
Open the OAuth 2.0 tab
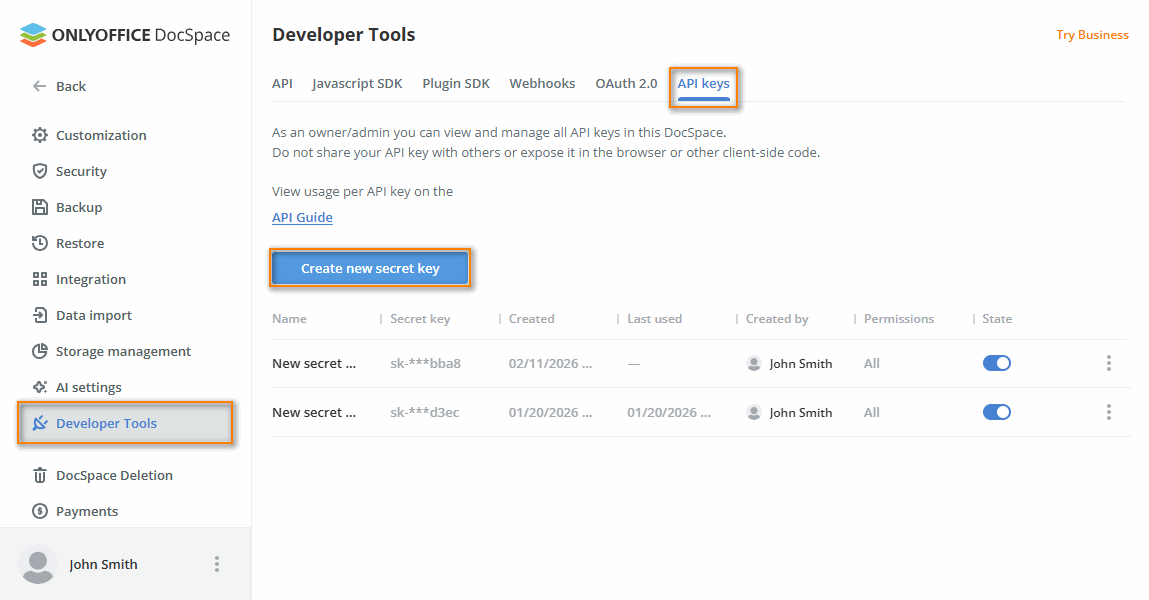[x=626, y=83]
